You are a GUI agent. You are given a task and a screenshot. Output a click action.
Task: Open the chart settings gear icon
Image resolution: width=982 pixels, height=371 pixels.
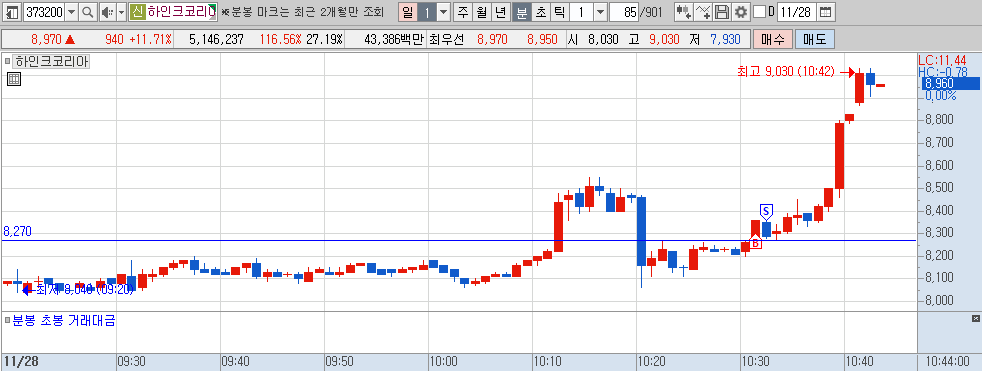pyautogui.click(x=742, y=12)
